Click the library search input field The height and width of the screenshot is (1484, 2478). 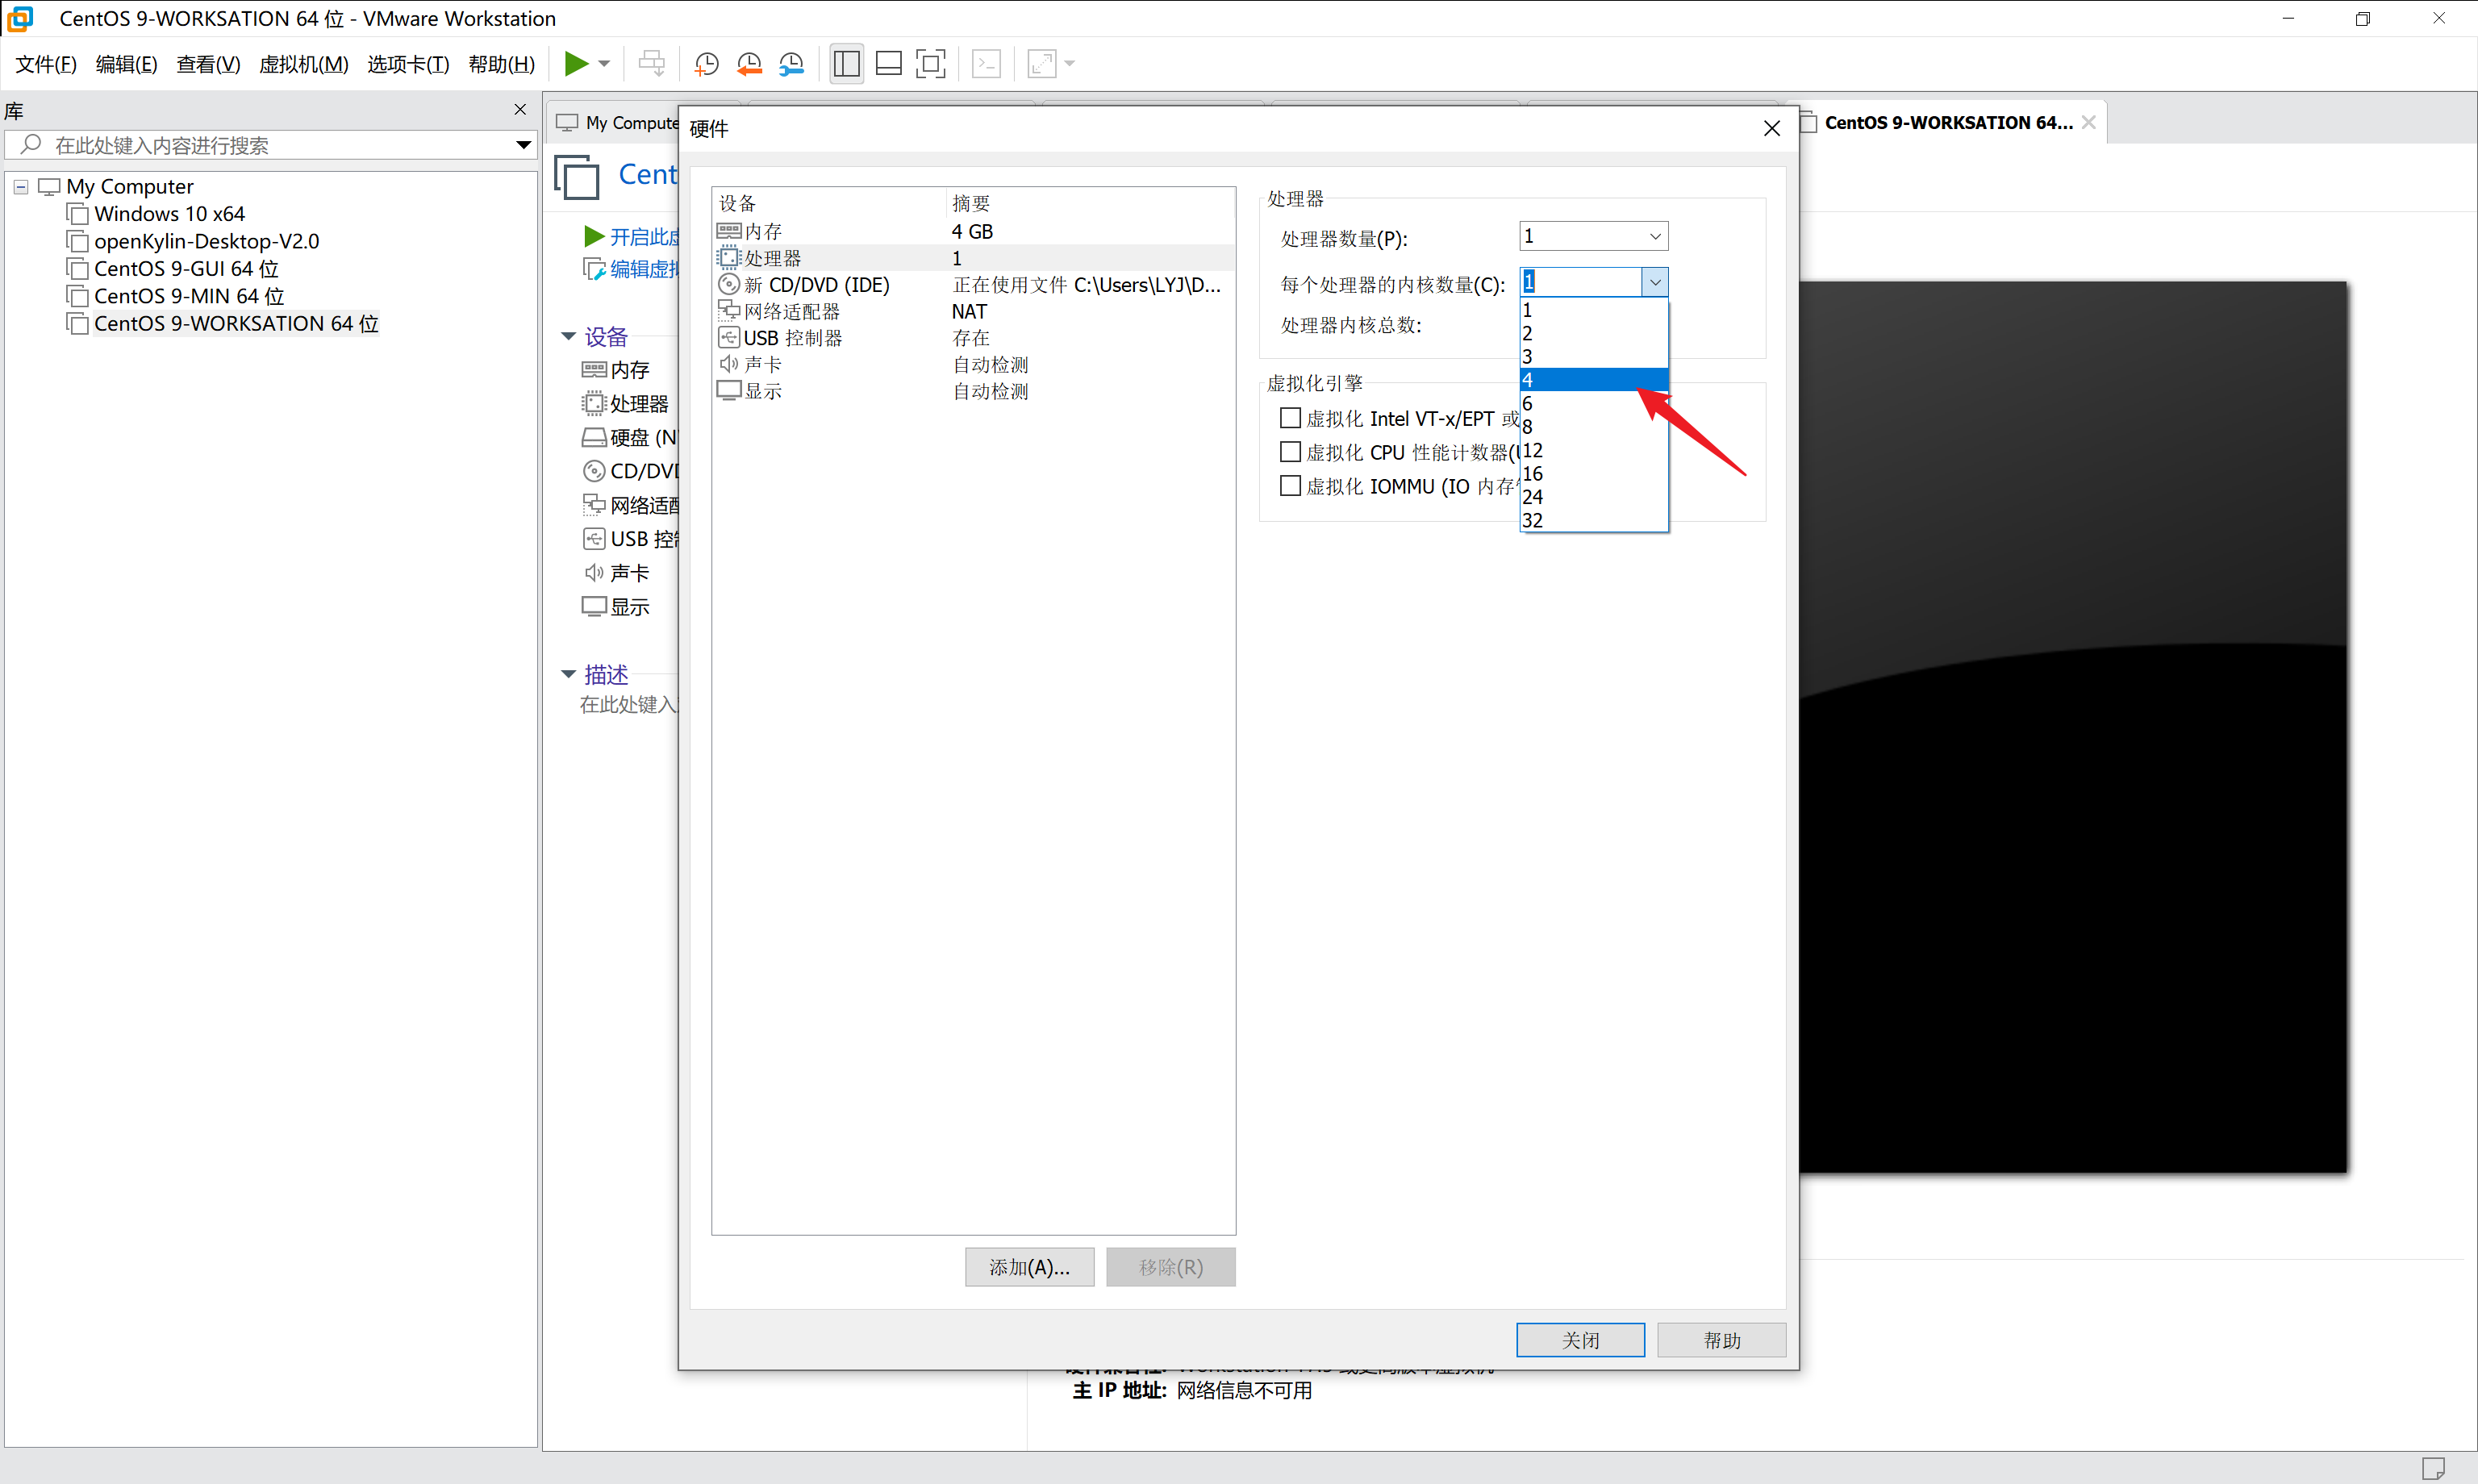pos(270,145)
